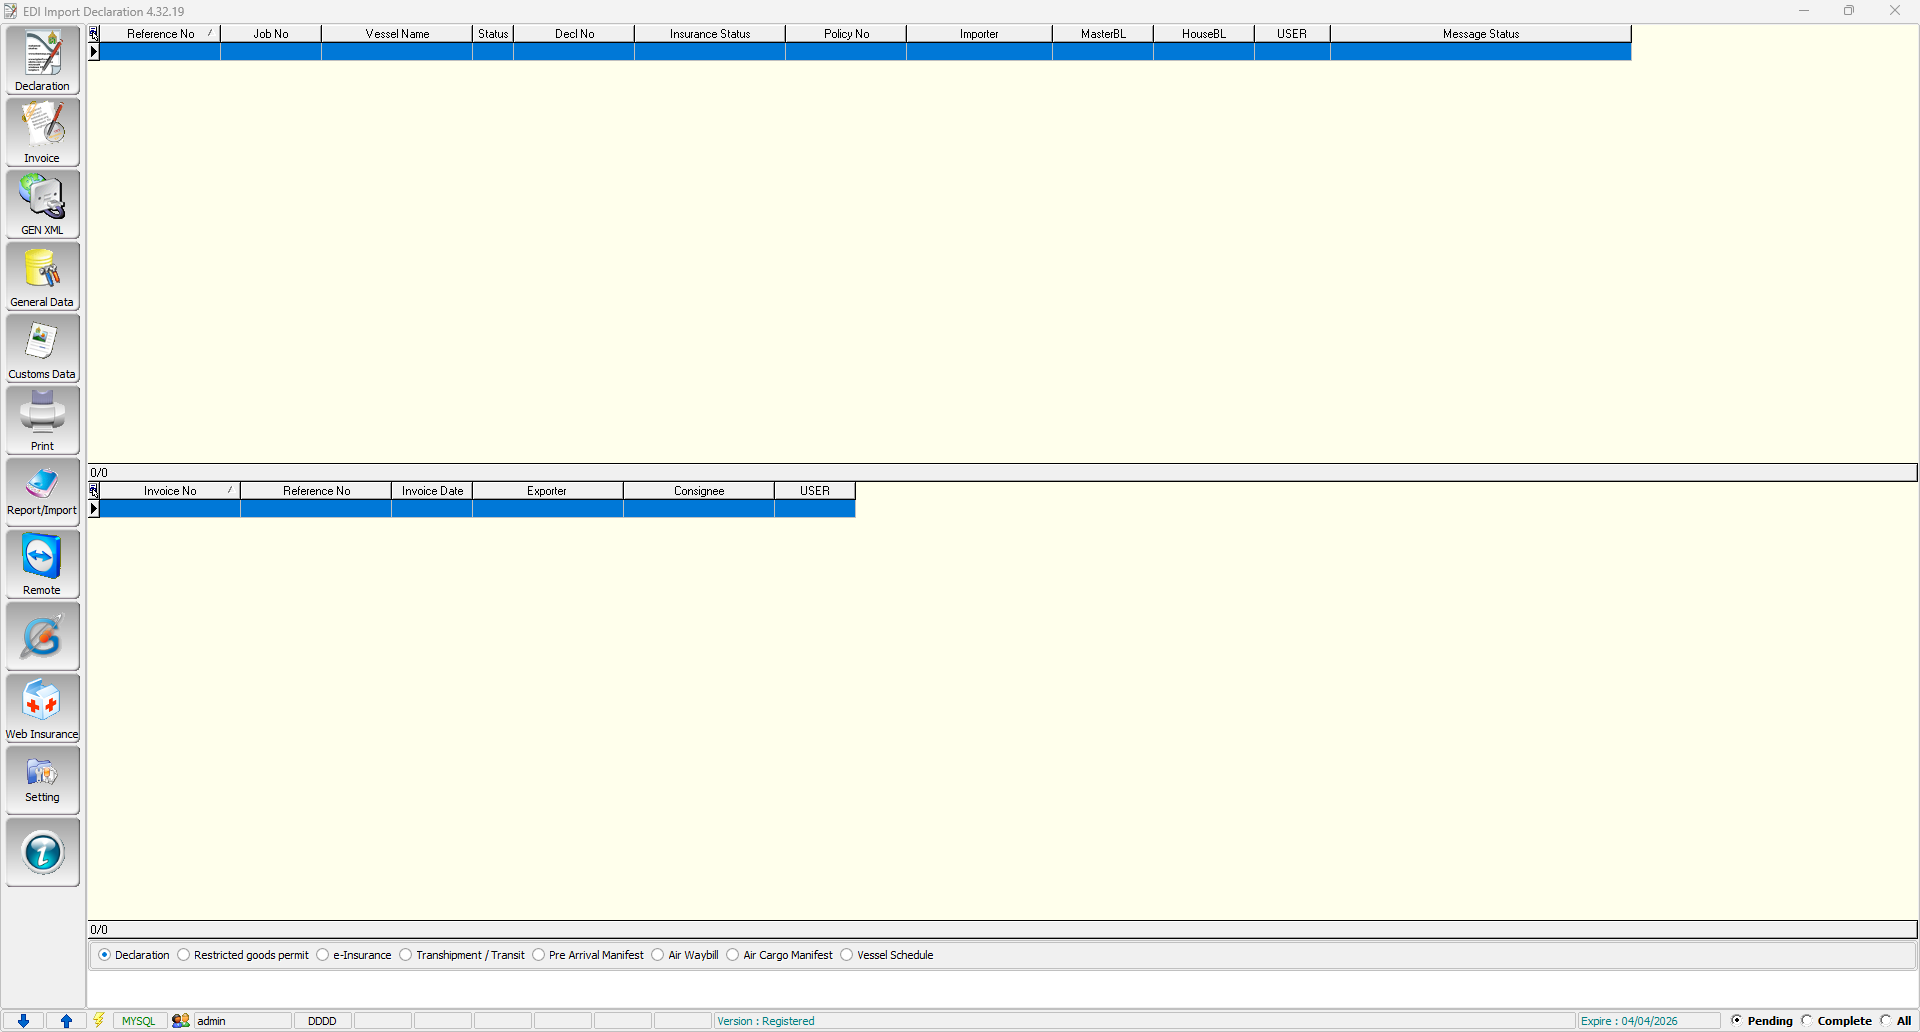
Task: Select the e-Insurance radio button
Action: tap(323, 955)
